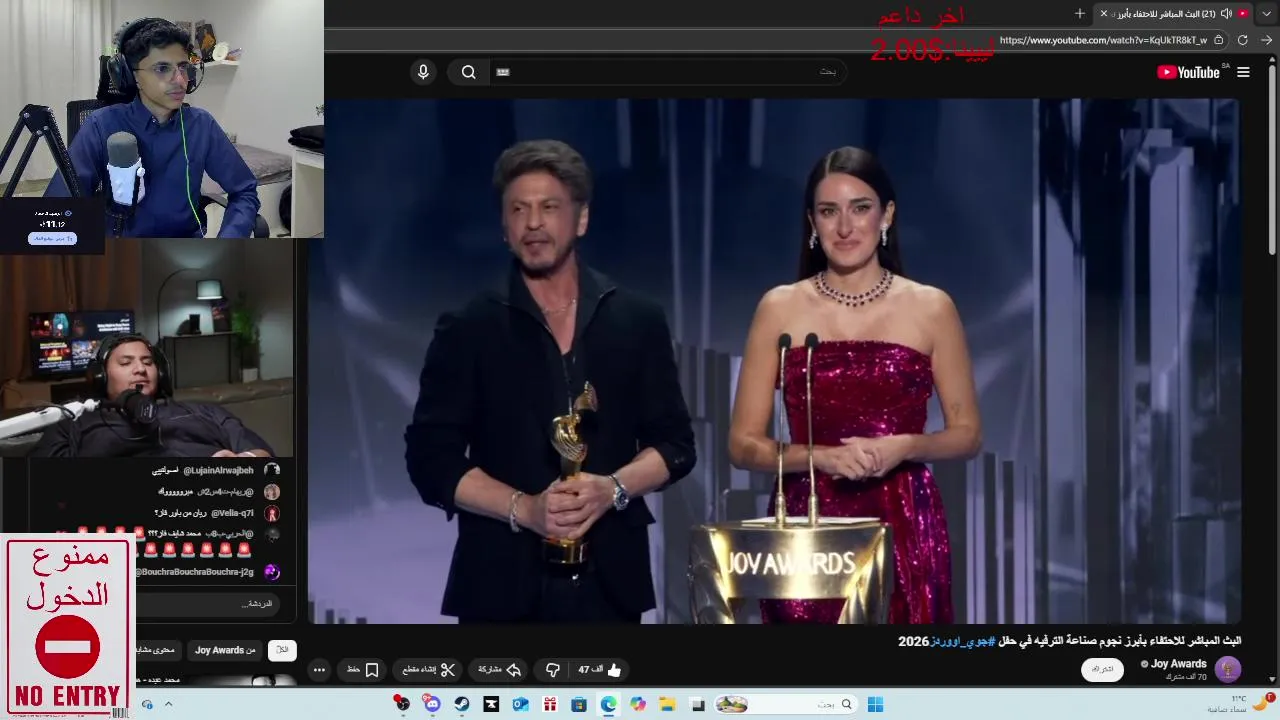
Task: Open Steam from the taskbar
Action: click(x=461, y=705)
